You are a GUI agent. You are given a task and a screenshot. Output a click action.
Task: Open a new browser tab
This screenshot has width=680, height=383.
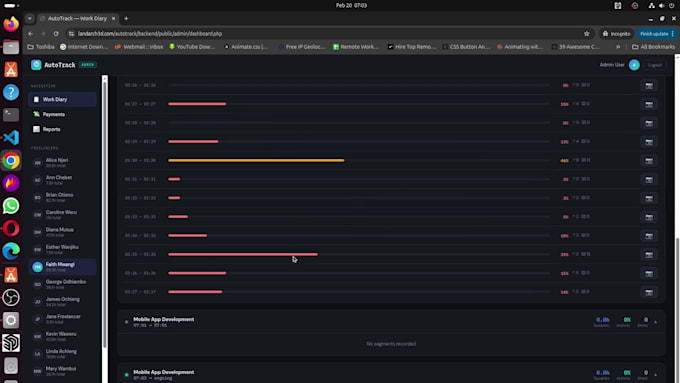pyautogui.click(x=126, y=19)
